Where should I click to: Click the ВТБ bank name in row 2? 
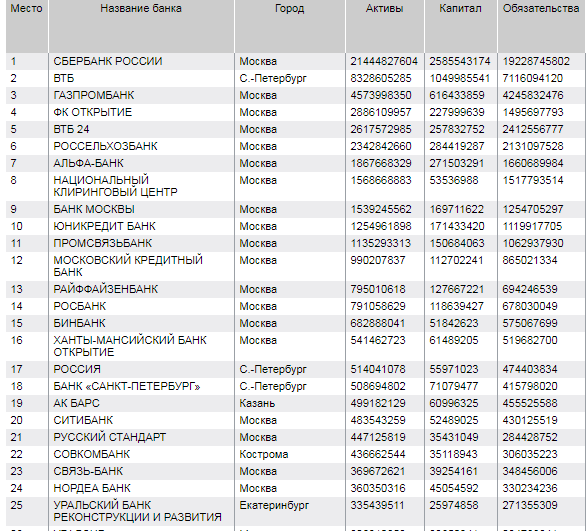64,78
